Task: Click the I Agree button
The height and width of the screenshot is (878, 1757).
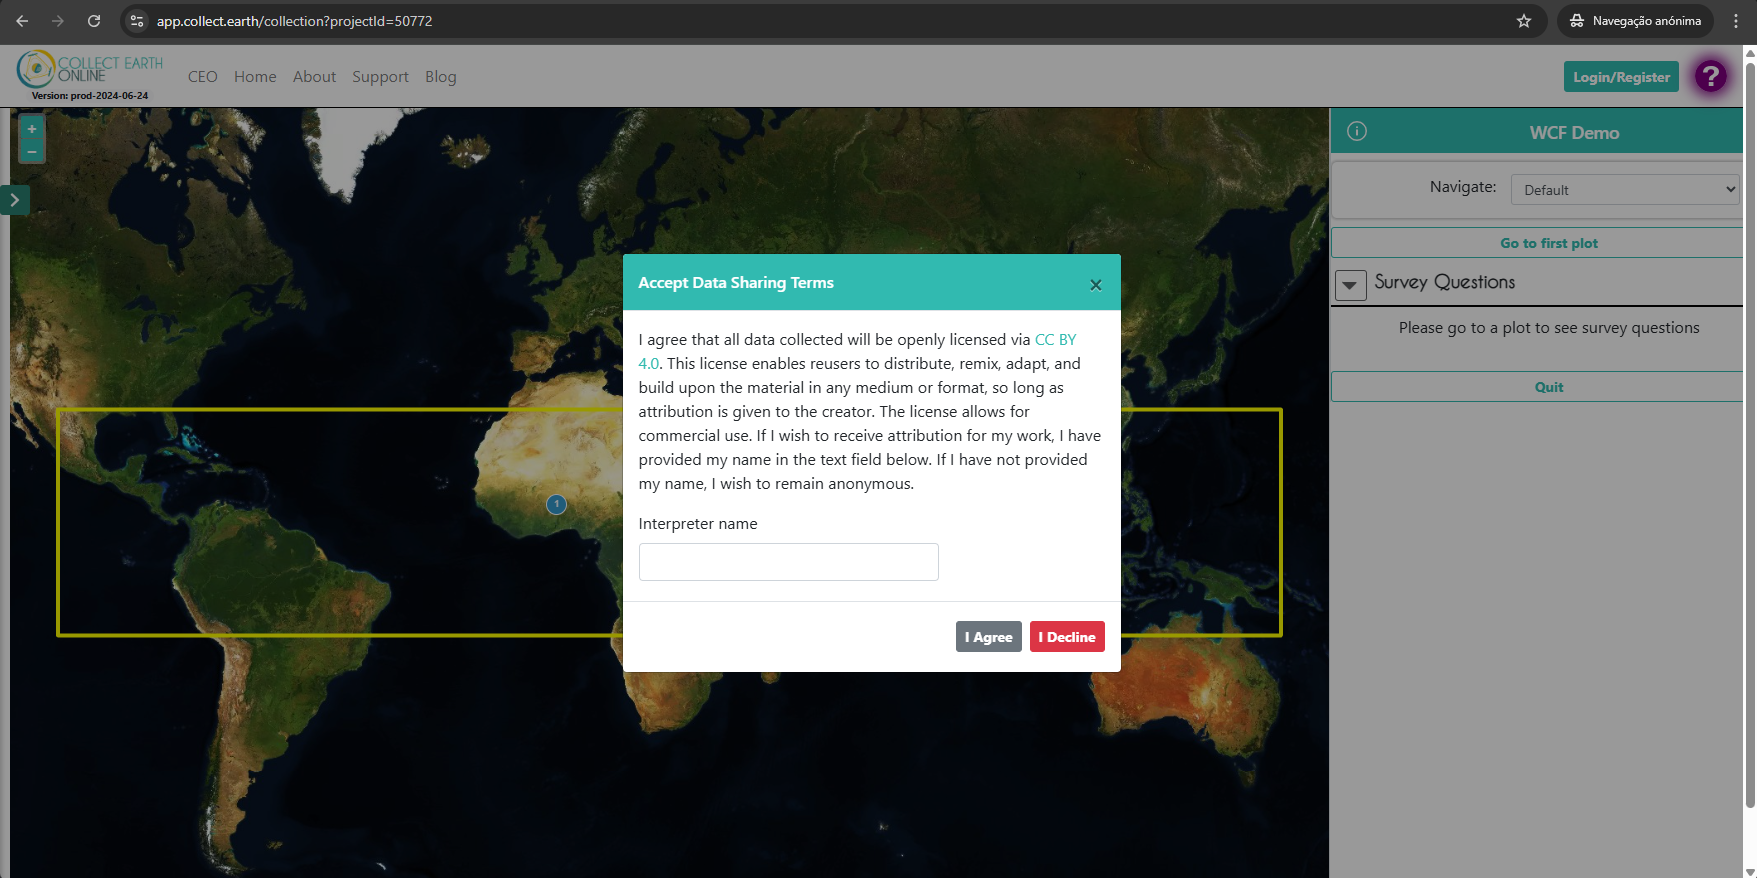Action: pos(989,637)
